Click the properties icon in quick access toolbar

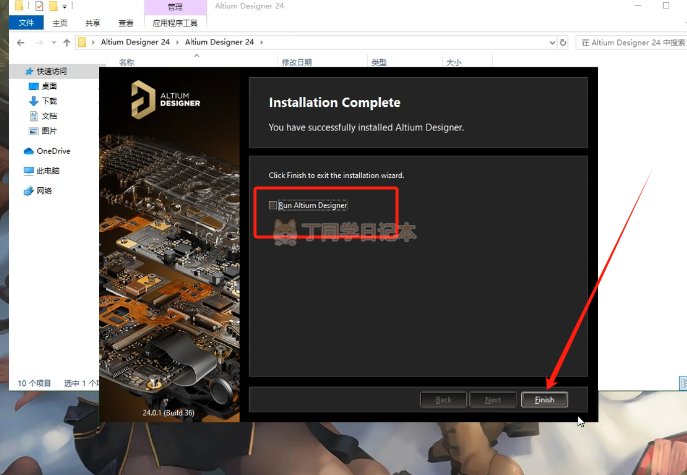point(39,6)
